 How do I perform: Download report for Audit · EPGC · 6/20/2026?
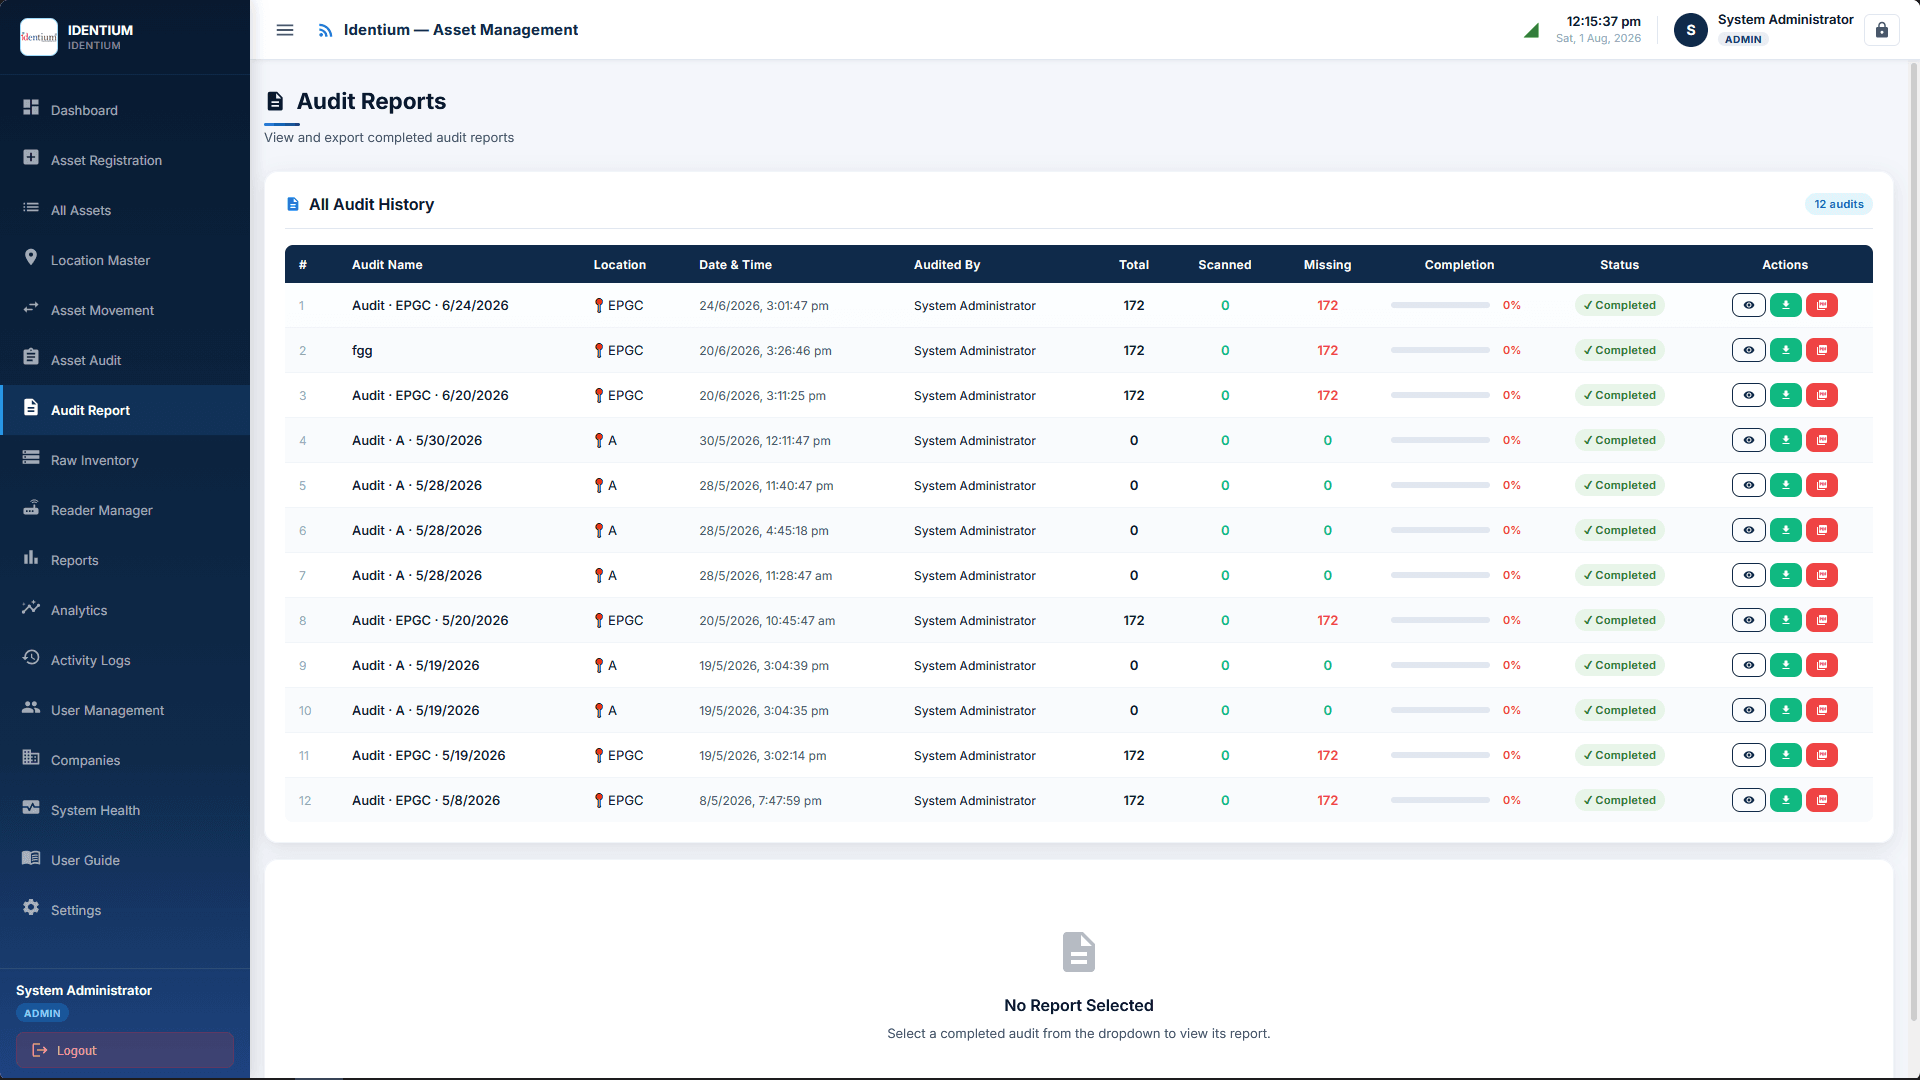(x=1785, y=395)
